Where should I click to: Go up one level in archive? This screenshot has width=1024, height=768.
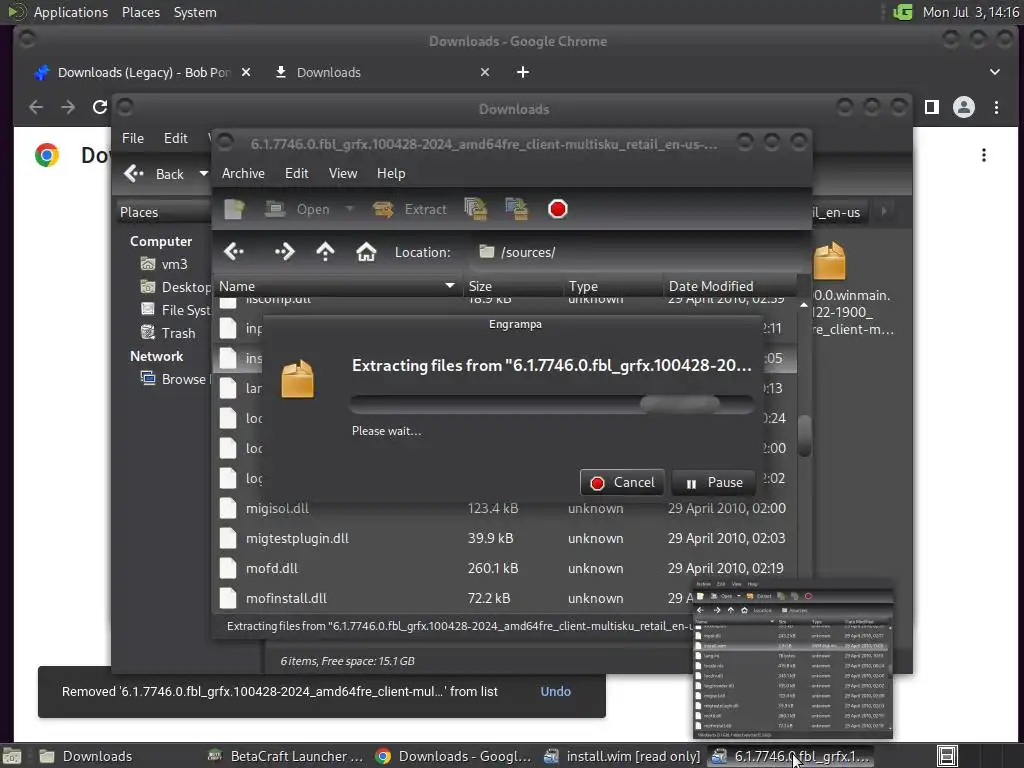(325, 252)
